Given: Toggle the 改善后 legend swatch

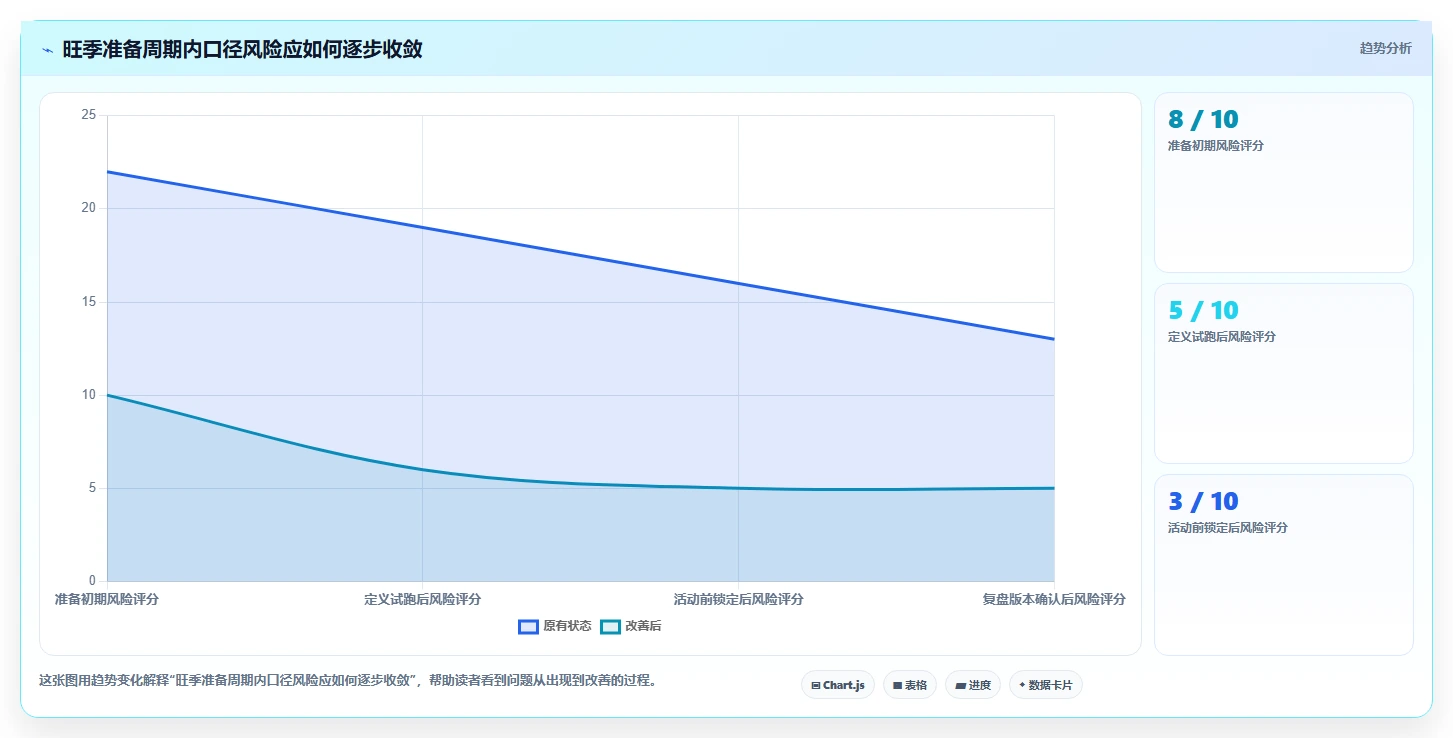Looking at the screenshot, I should 610,627.
